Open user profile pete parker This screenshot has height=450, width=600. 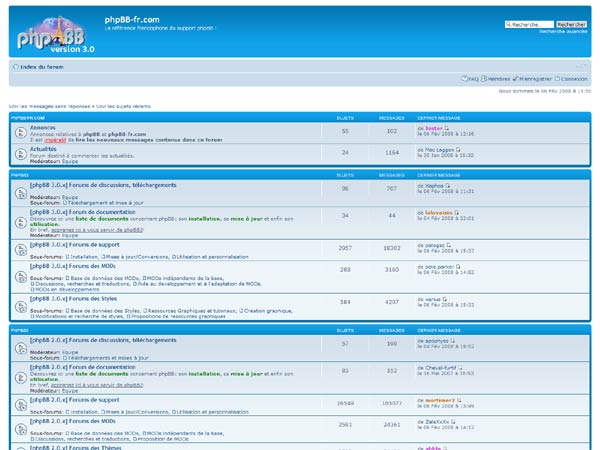(439, 267)
